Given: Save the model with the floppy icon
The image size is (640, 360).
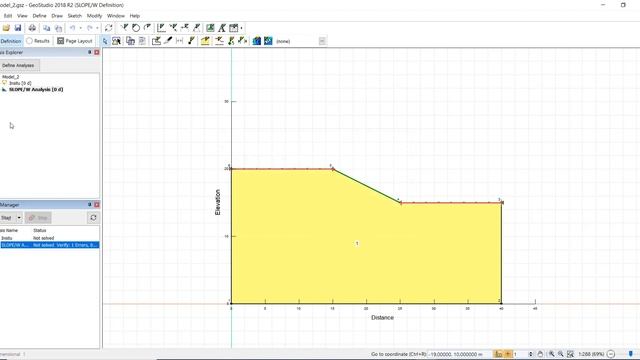Looking at the screenshot, I should tap(18, 28).
